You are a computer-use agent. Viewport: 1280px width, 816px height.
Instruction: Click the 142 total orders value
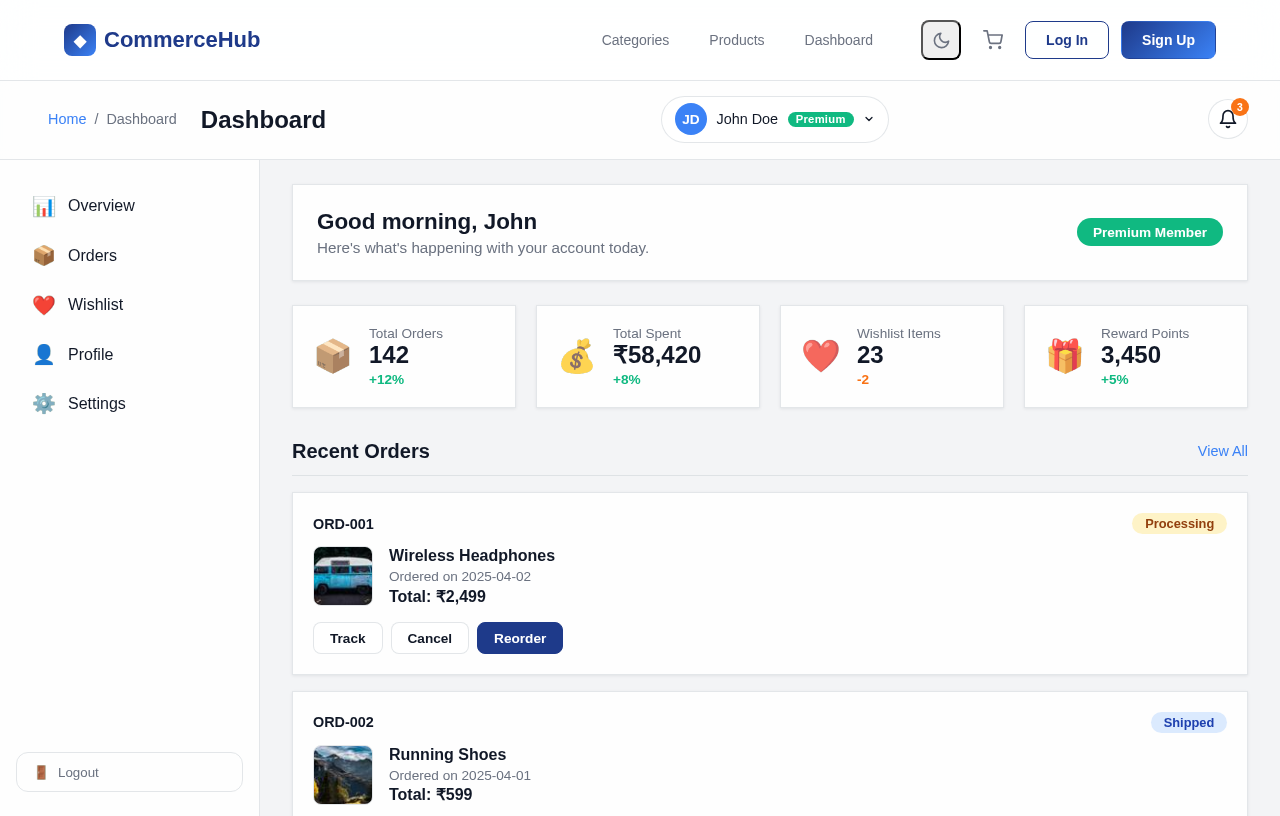[x=389, y=355]
